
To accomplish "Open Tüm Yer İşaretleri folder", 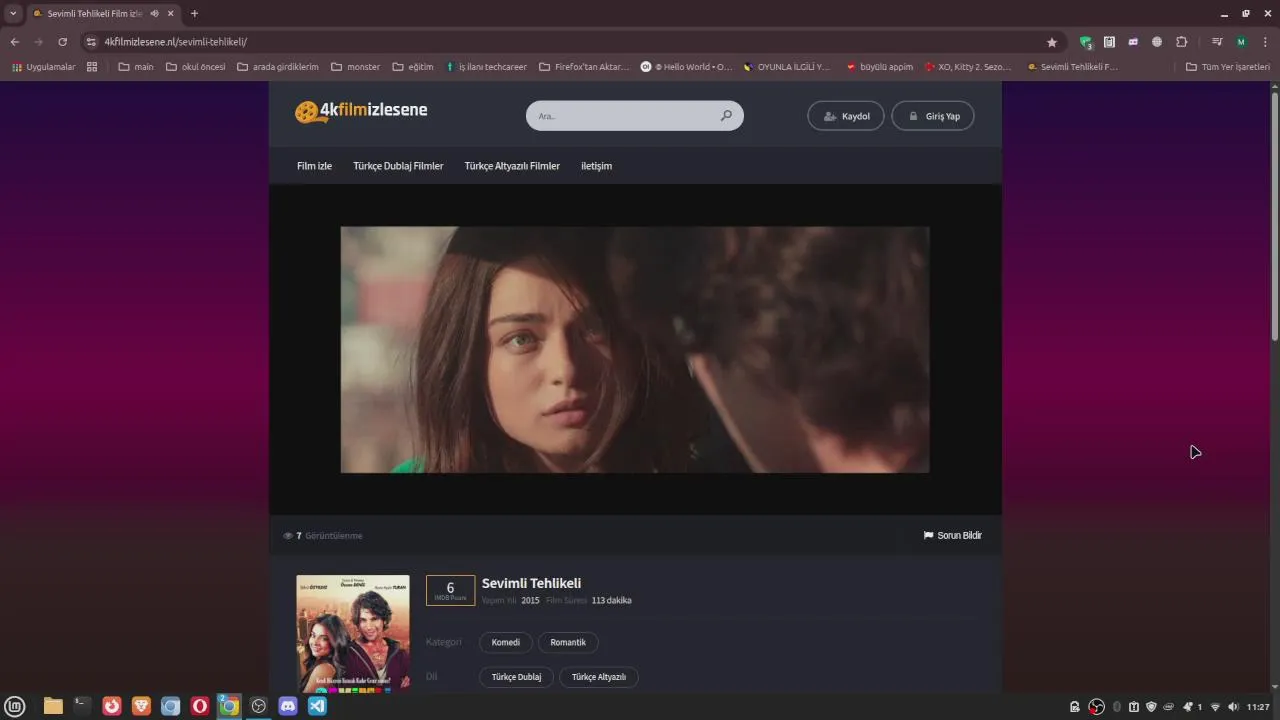I will (1227, 67).
